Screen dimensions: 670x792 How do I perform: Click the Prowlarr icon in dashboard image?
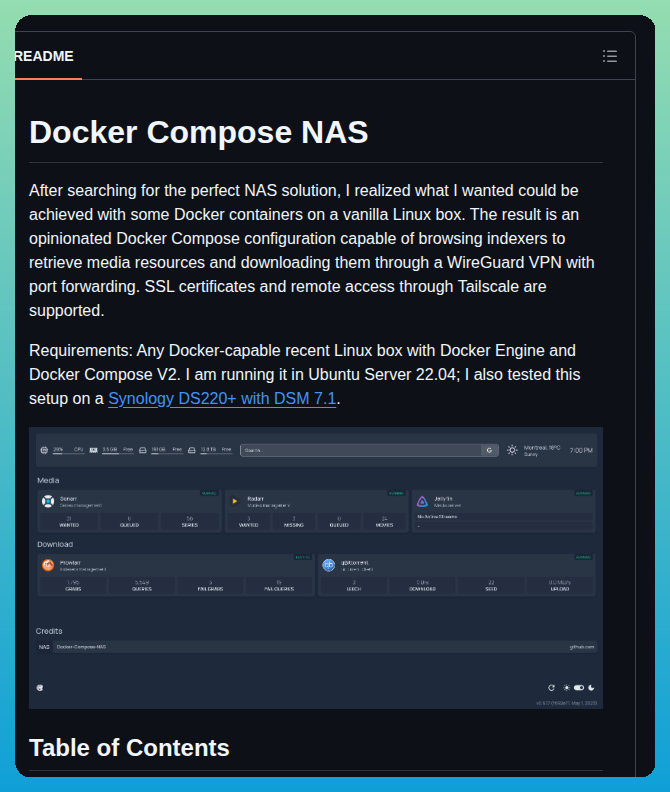pos(48,565)
